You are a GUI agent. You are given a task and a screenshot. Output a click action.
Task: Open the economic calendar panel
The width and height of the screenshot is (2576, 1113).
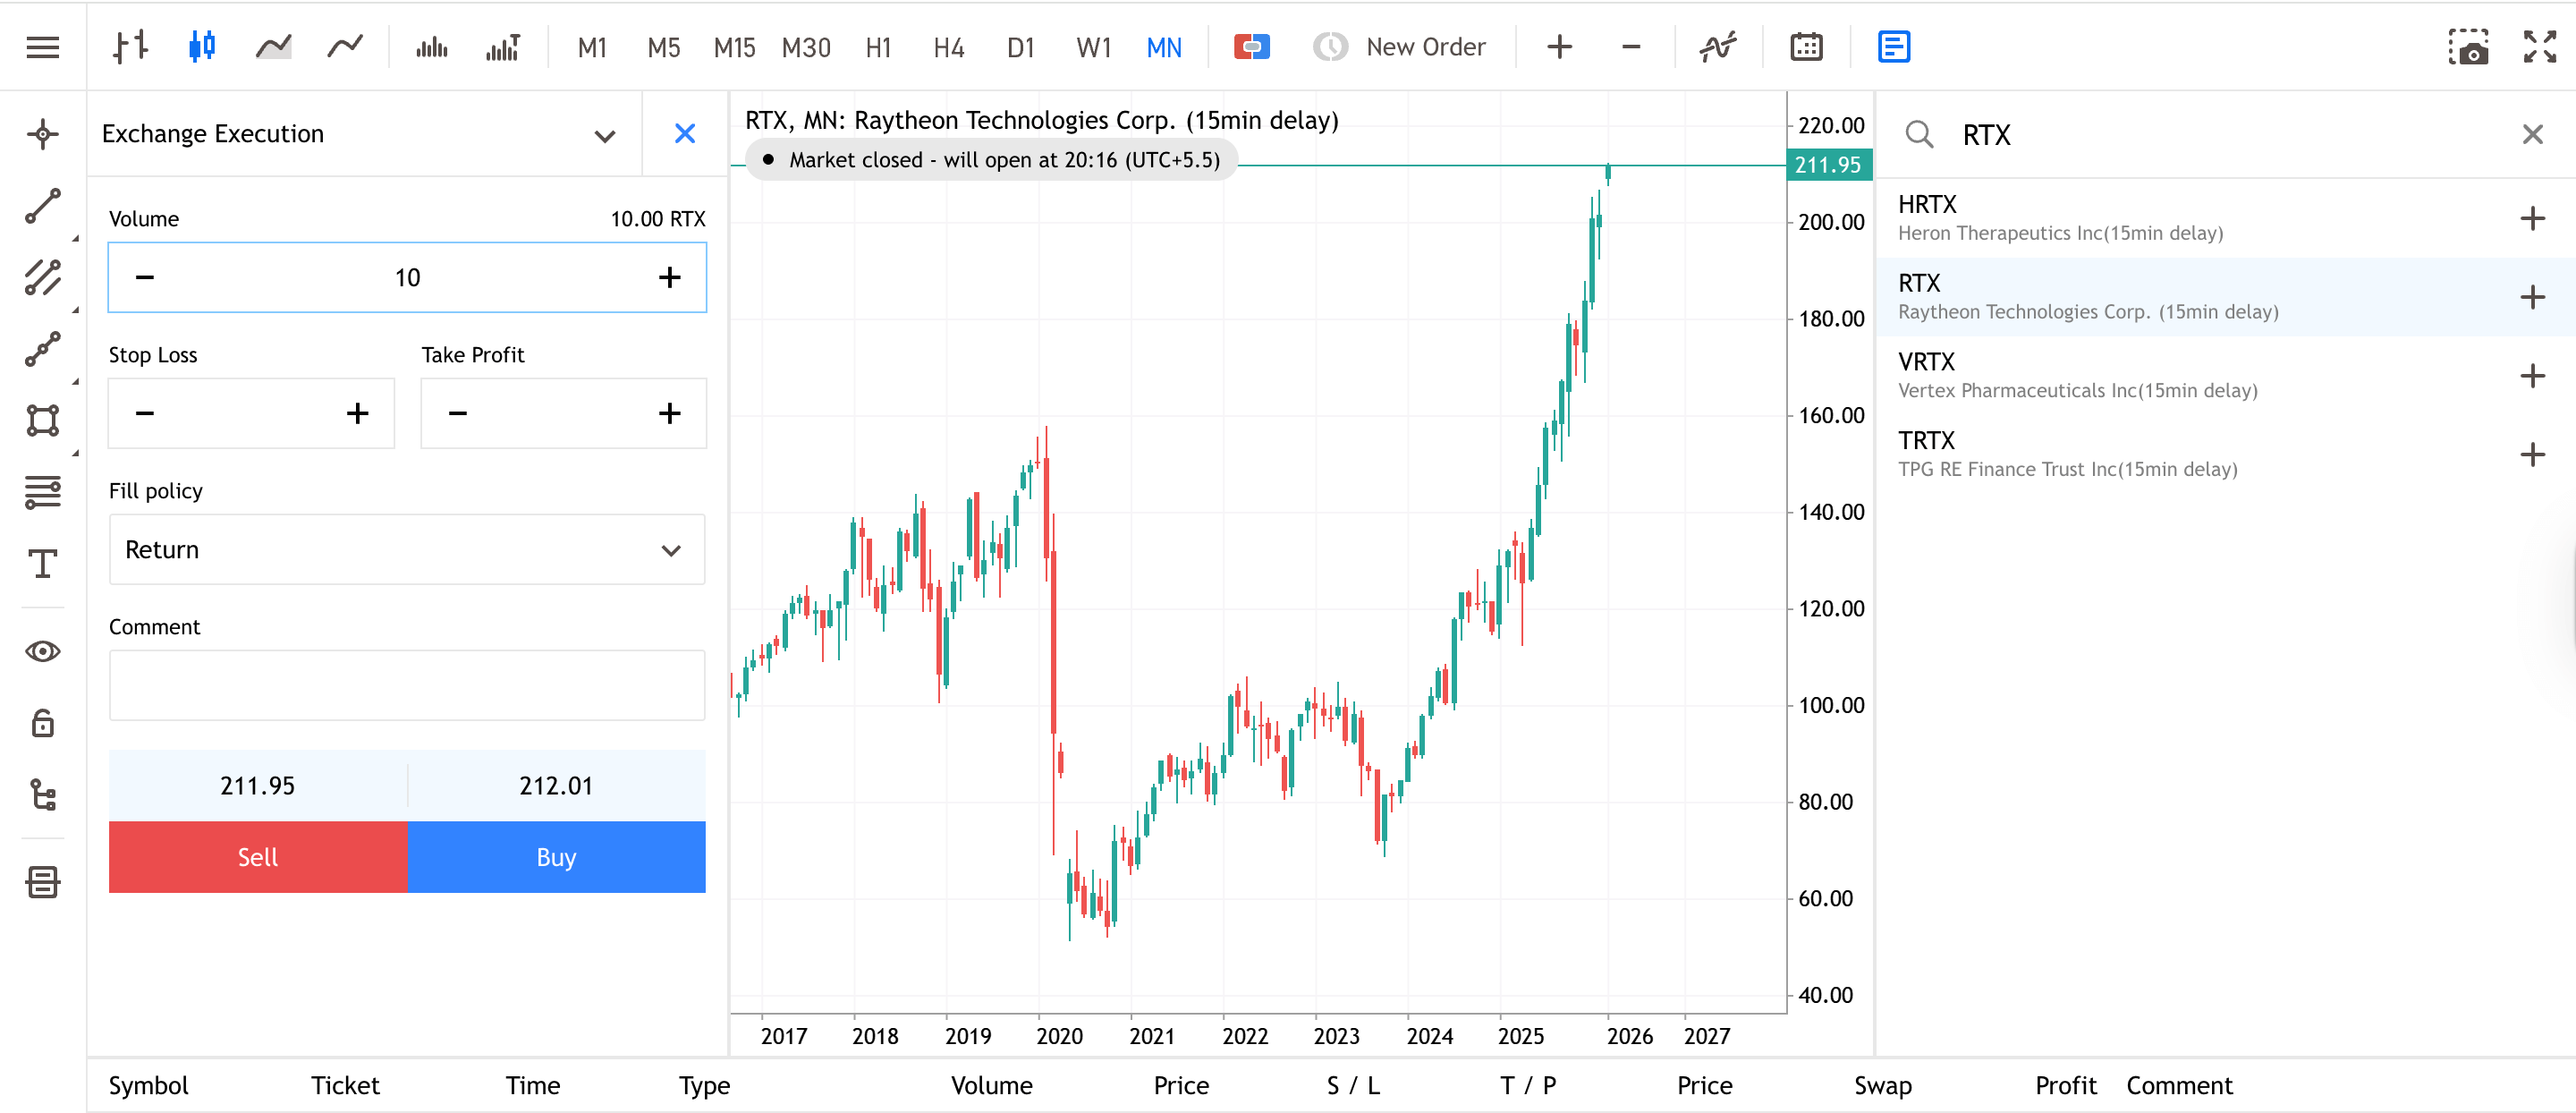(x=1806, y=46)
